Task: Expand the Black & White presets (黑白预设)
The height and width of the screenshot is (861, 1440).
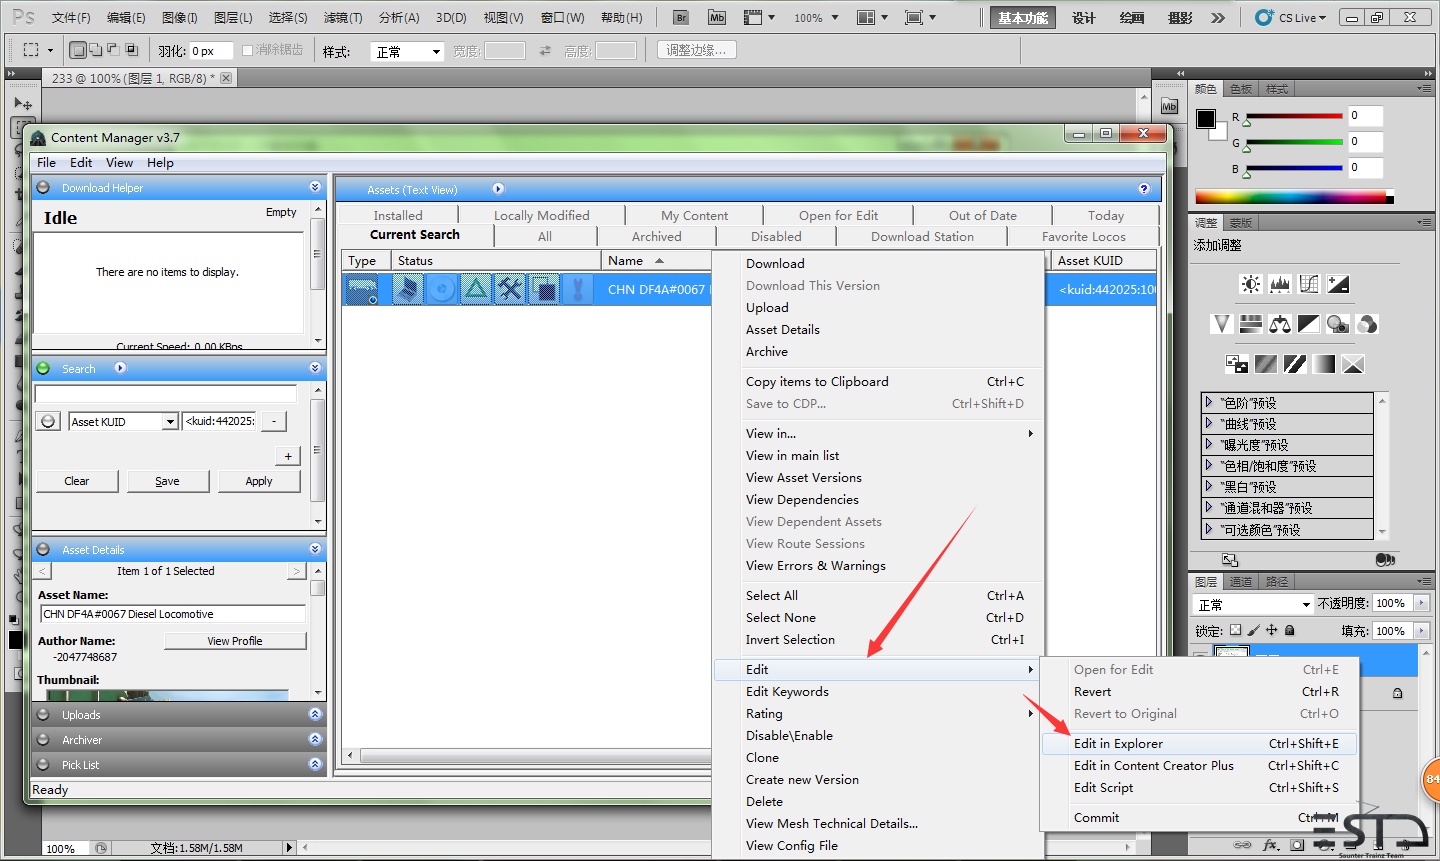Action: tap(1209, 486)
